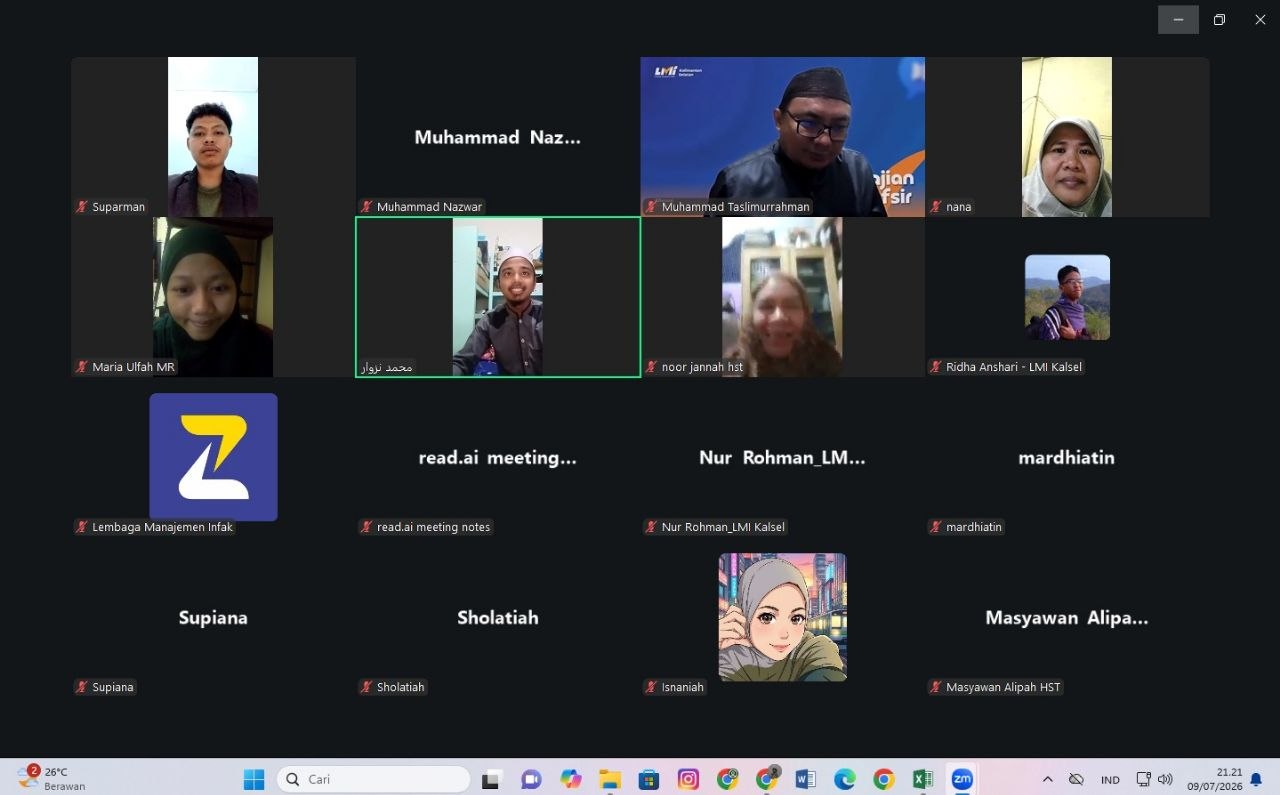1280x795 pixels.
Task: Launch Instagram from the taskbar
Action: pyautogui.click(x=688, y=779)
